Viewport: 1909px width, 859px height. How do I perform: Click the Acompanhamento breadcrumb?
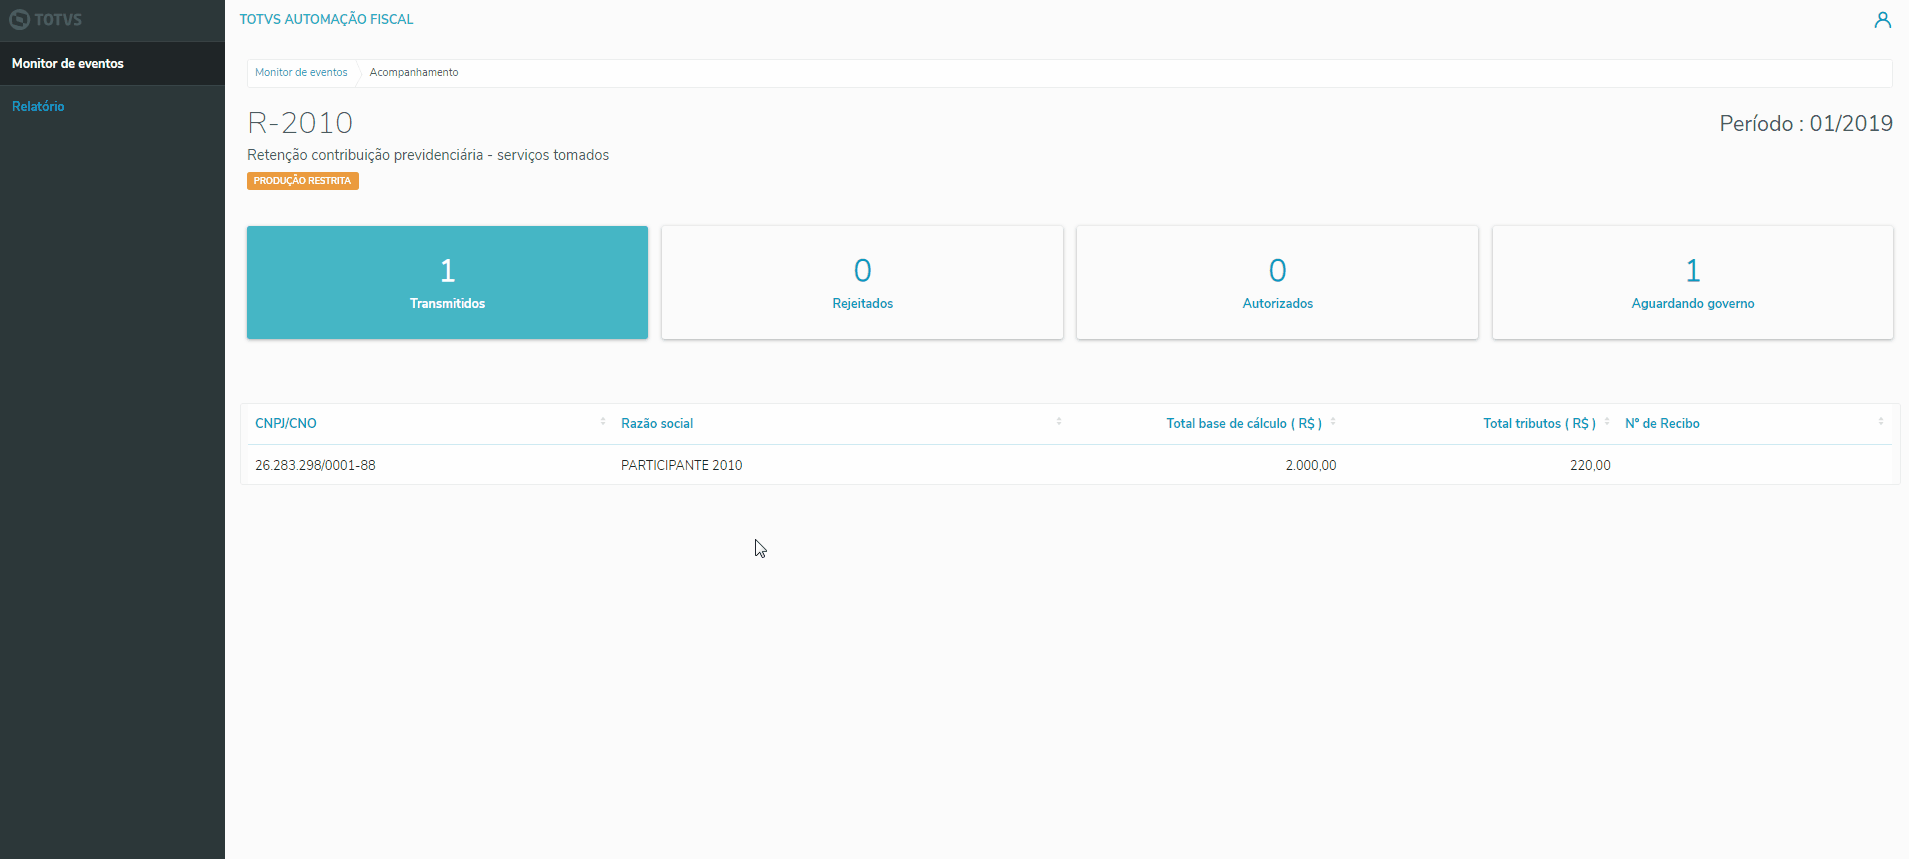414,72
